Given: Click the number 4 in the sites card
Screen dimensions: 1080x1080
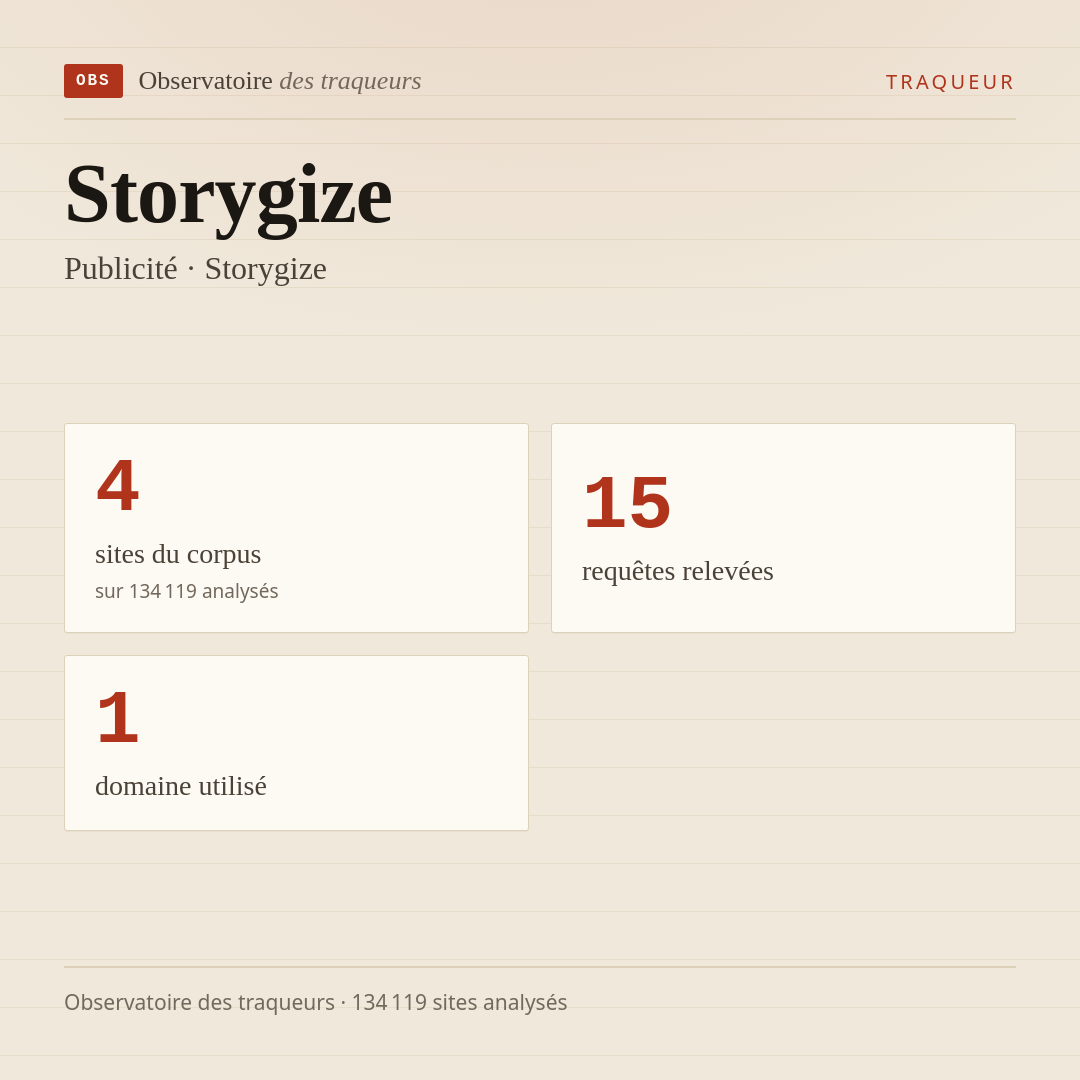Looking at the screenshot, I should point(118,486).
